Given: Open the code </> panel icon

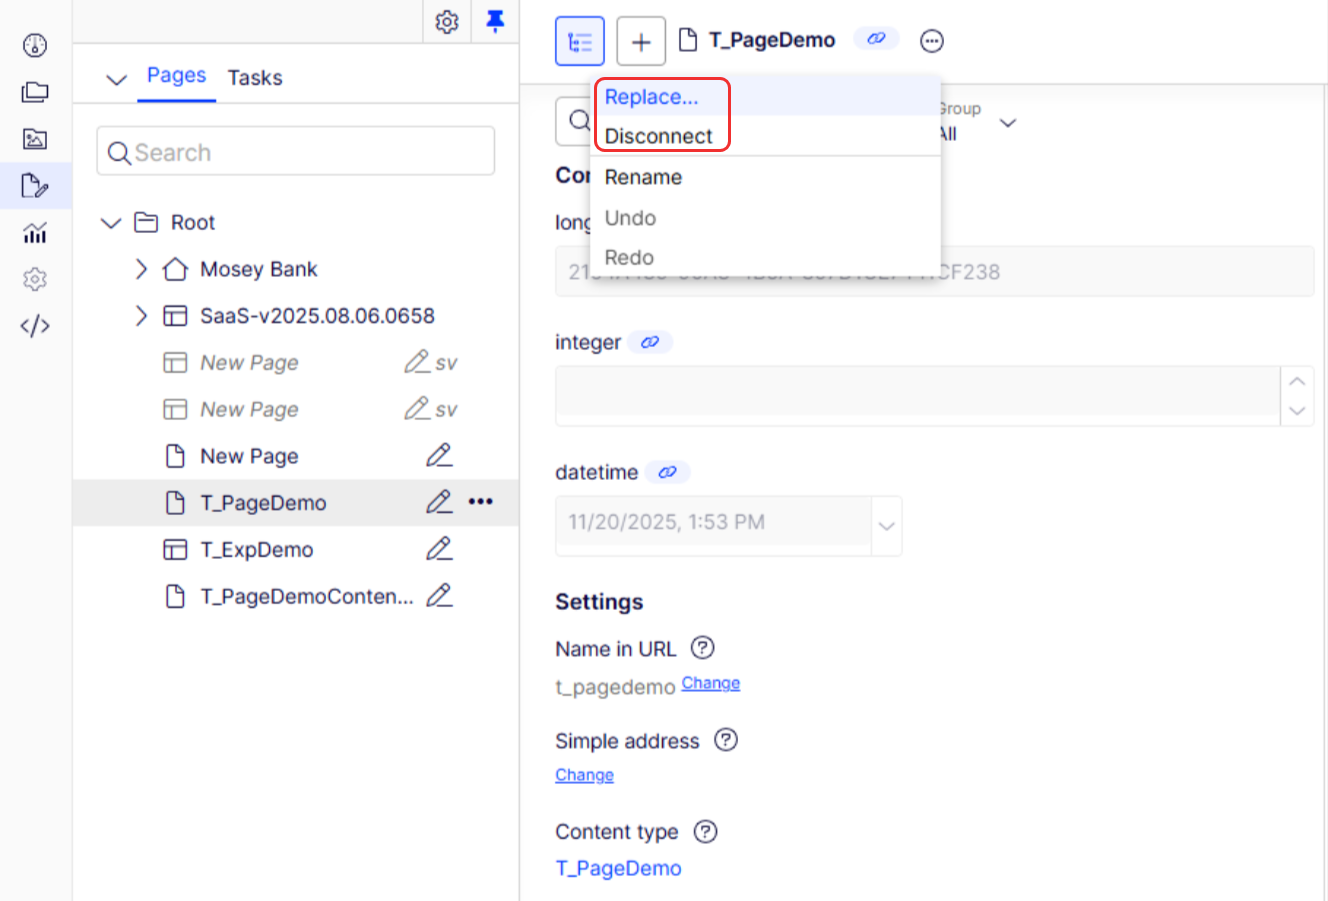Looking at the screenshot, I should 34,325.
